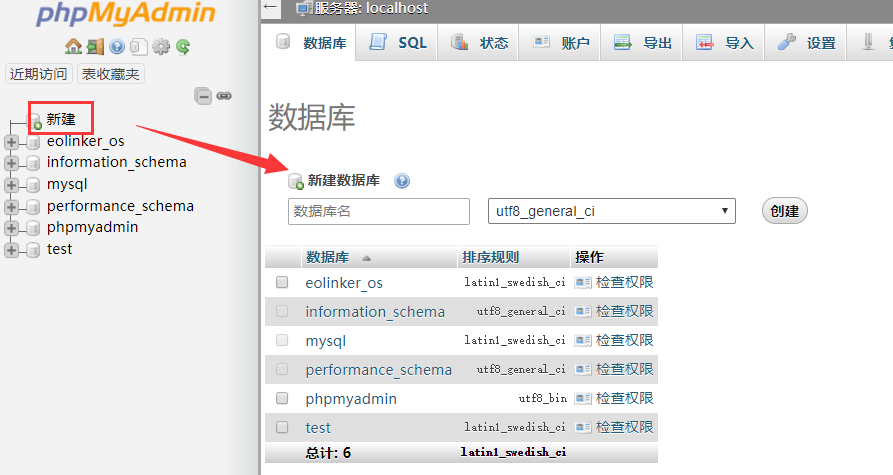Open 检查权限 link for information_schema row
The image size is (893, 475).
click(624, 312)
